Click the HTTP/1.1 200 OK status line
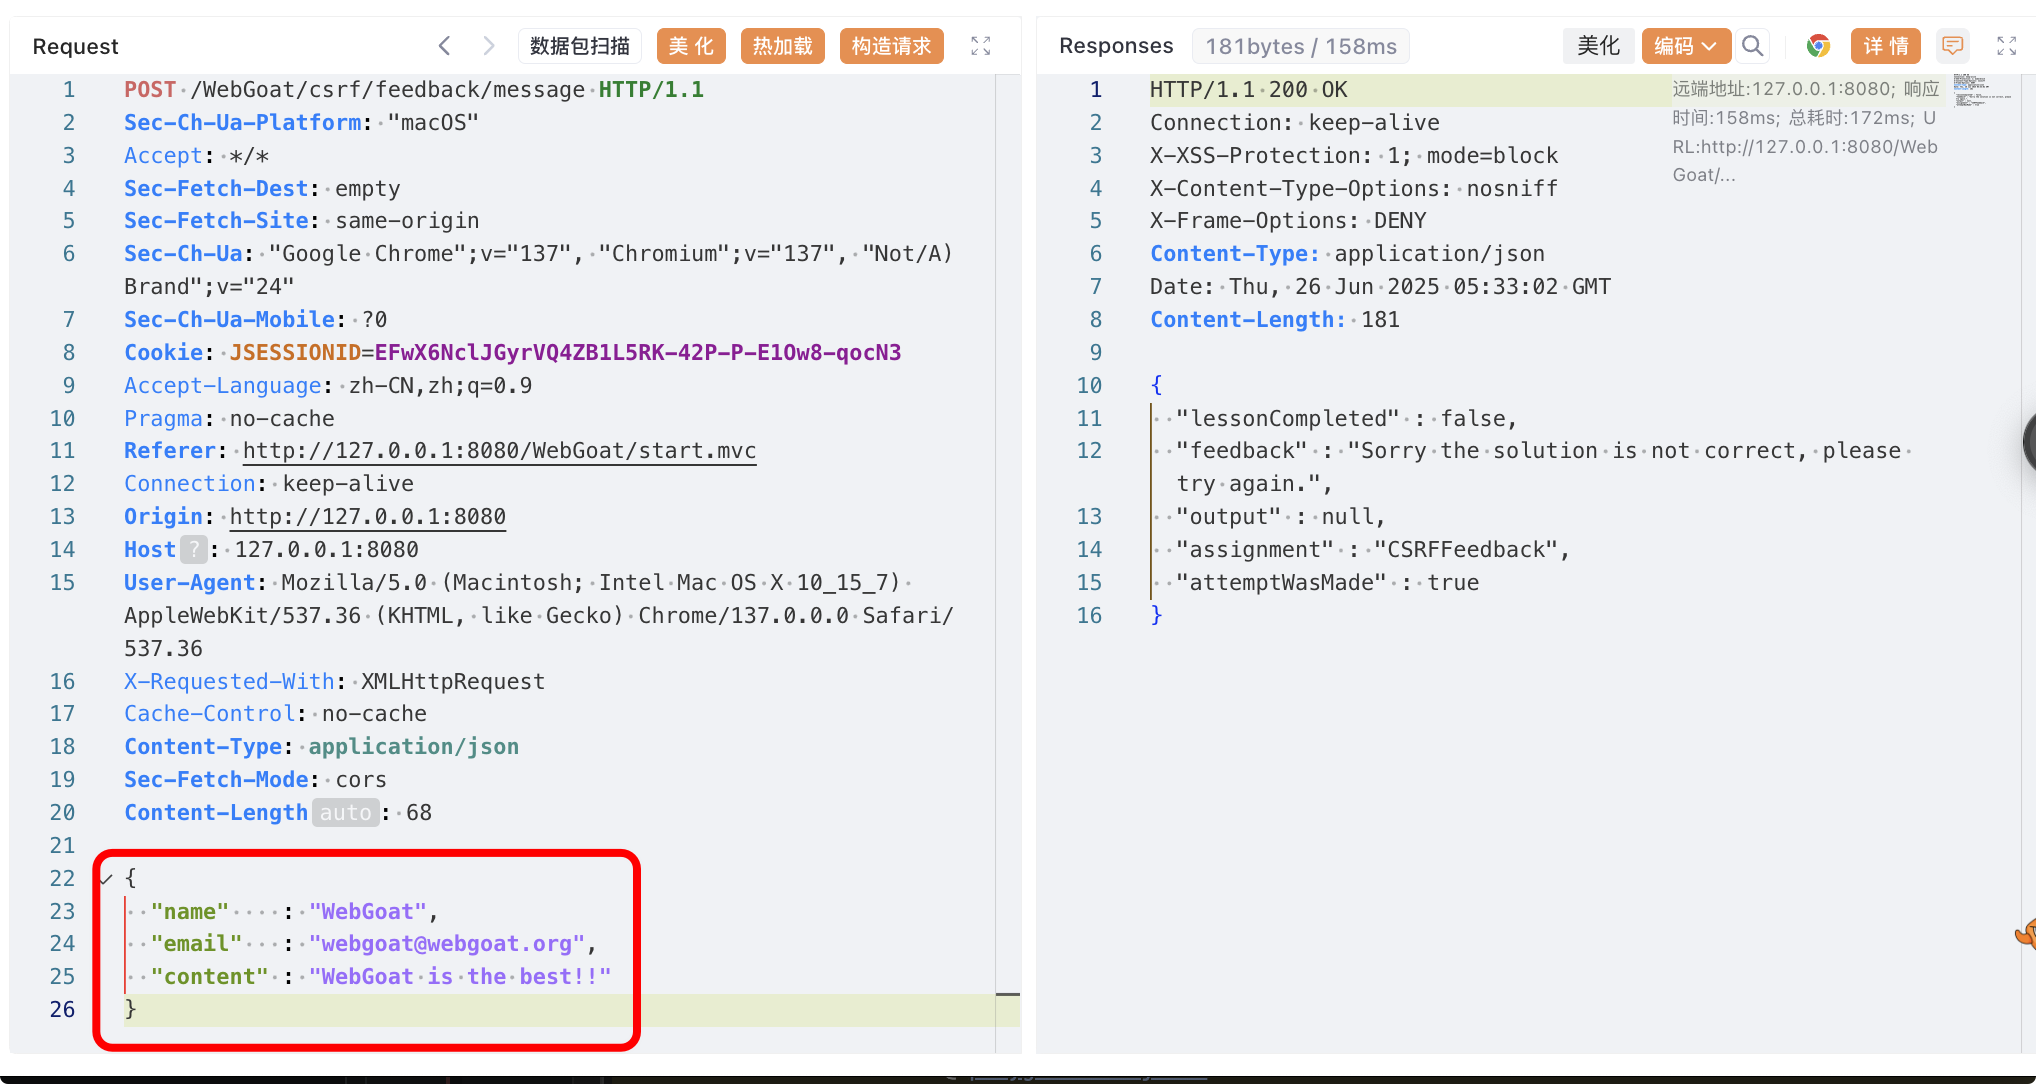Screen dimensions: 2036x1084 click(x=1249, y=90)
